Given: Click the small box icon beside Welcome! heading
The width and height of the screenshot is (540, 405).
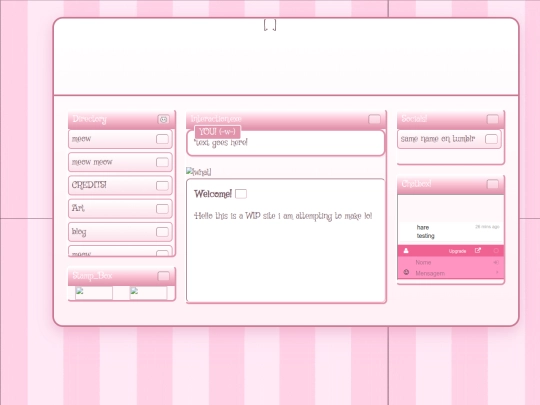Looking at the screenshot, I should click(x=241, y=194).
